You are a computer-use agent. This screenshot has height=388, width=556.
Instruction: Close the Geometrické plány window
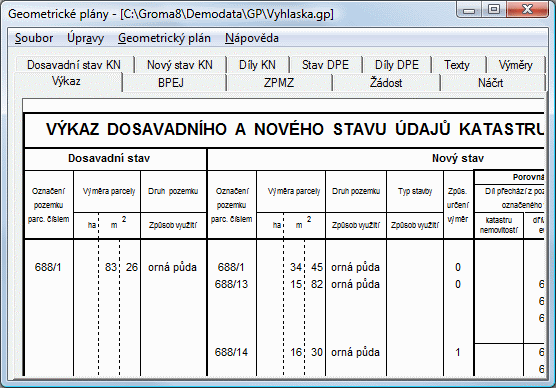click(528, 10)
